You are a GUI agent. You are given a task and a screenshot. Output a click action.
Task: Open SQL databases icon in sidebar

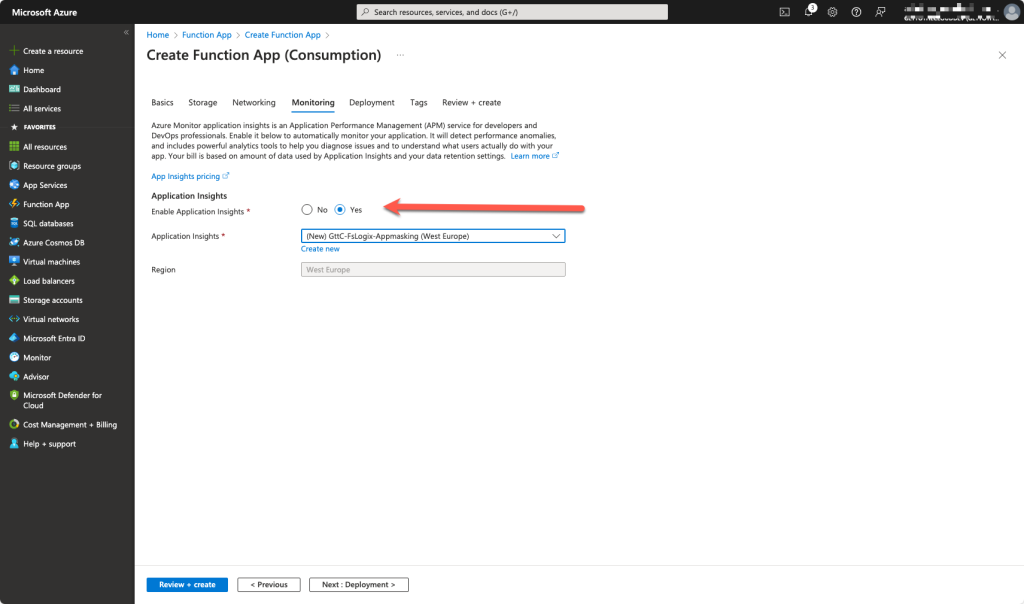[14, 223]
